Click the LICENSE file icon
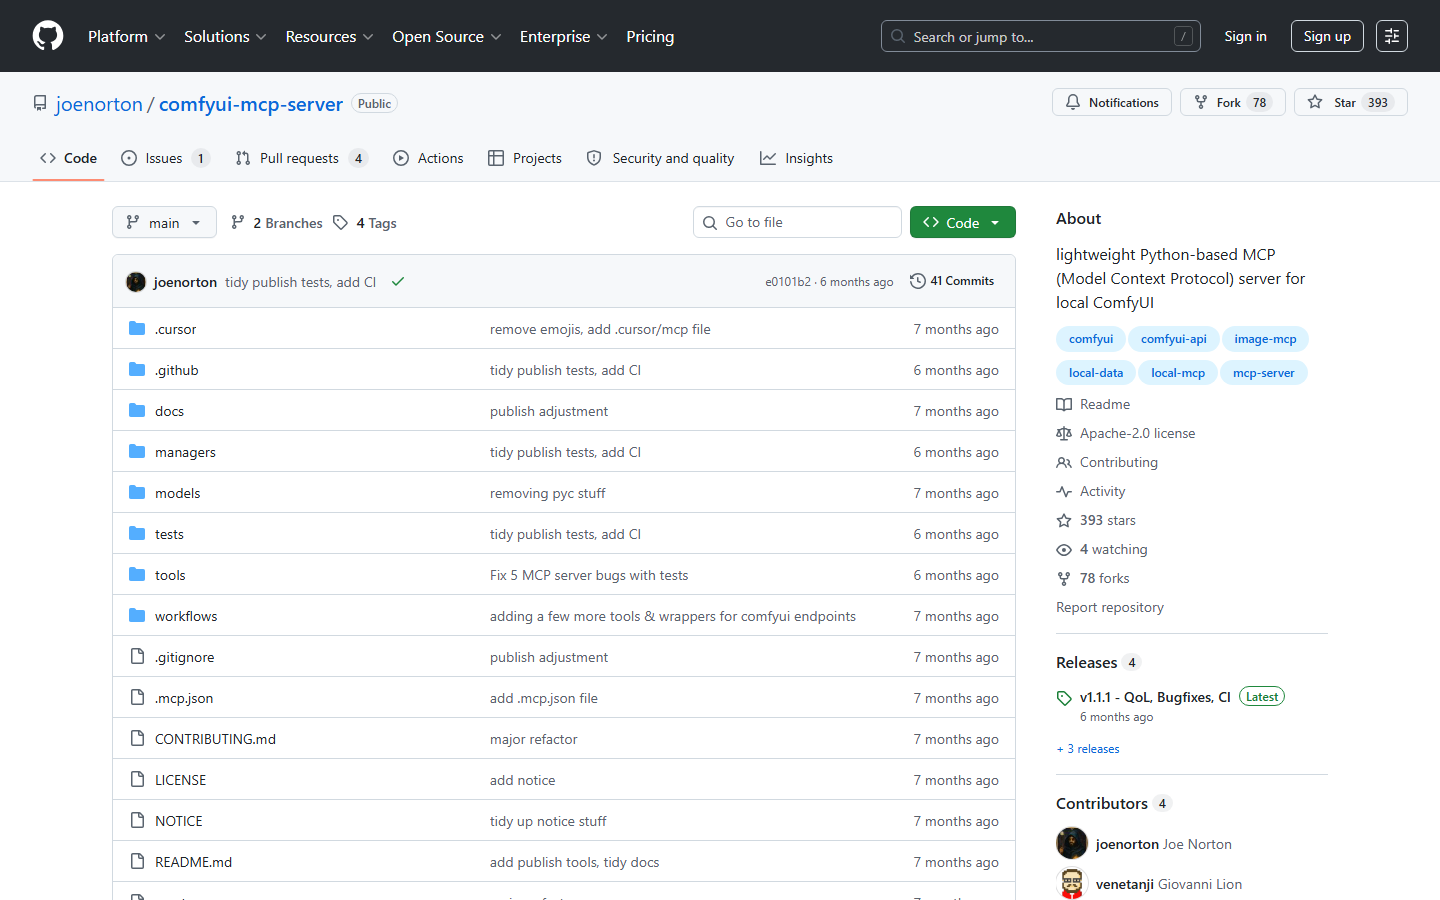Image resolution: width=1440 pixels, height=900 pixels. 137,780
